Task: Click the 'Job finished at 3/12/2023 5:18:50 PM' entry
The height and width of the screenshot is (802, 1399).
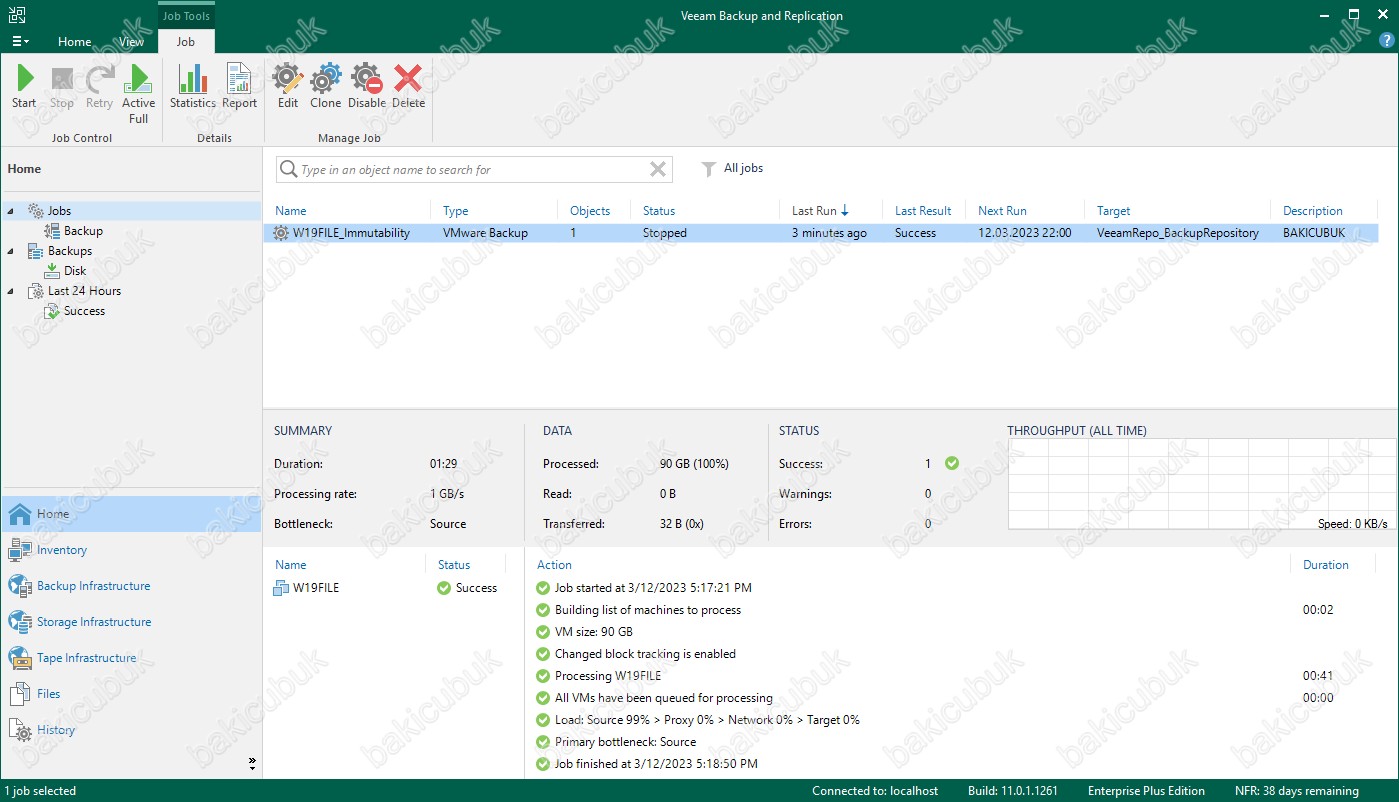Action: 656,764
